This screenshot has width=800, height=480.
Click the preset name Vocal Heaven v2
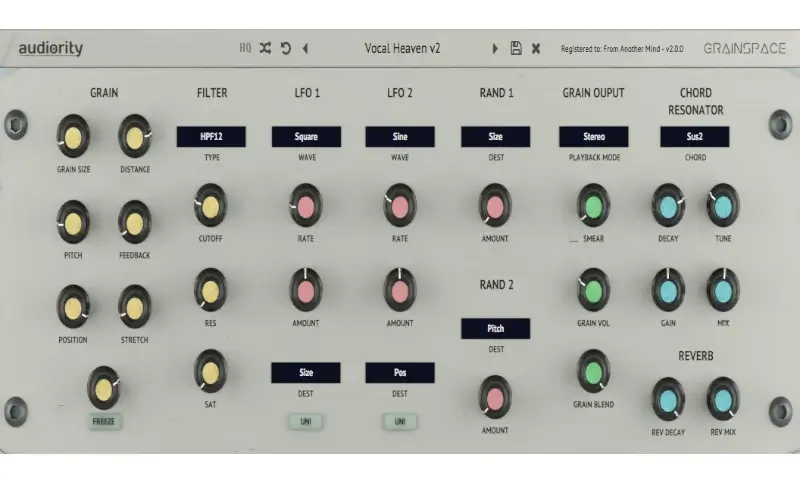[x=402, y=48]
